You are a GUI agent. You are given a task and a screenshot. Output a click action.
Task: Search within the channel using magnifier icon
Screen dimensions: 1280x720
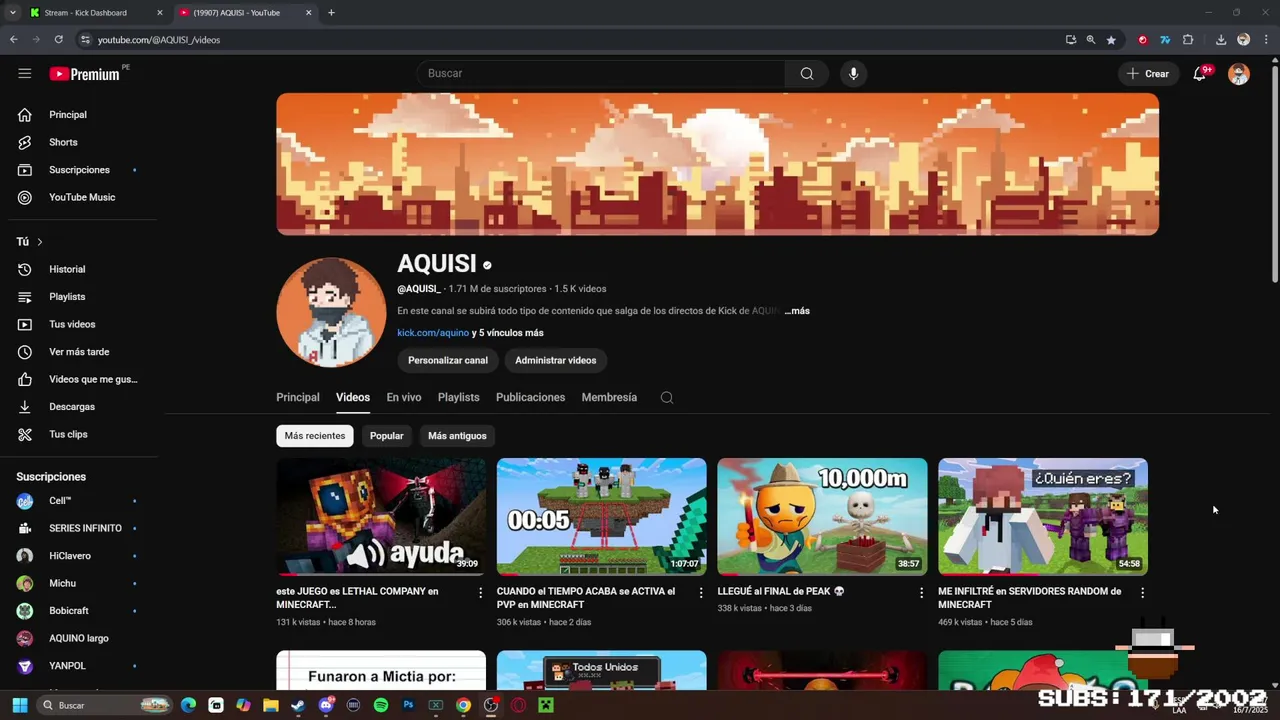click(x=667, y=398)
